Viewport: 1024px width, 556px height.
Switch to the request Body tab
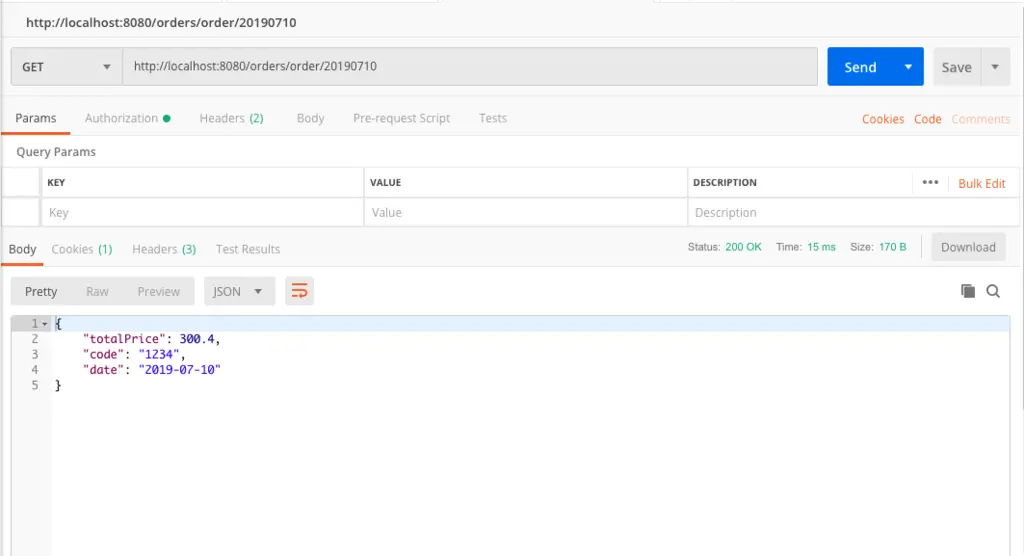(x=310, y=118)
